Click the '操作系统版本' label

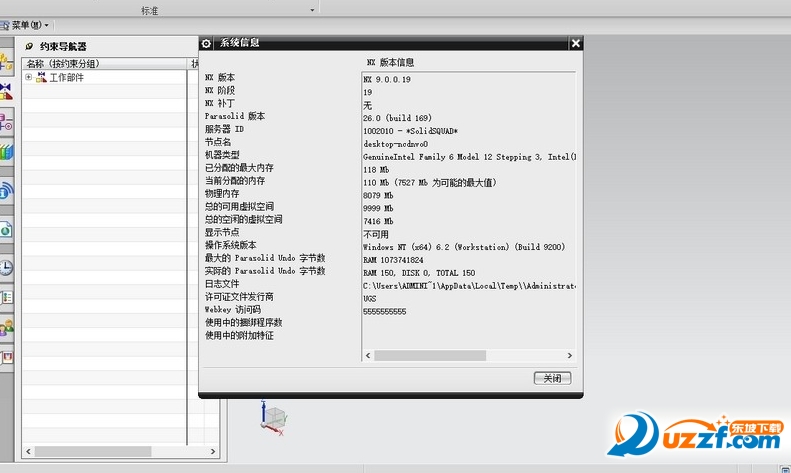coord(231,245)
